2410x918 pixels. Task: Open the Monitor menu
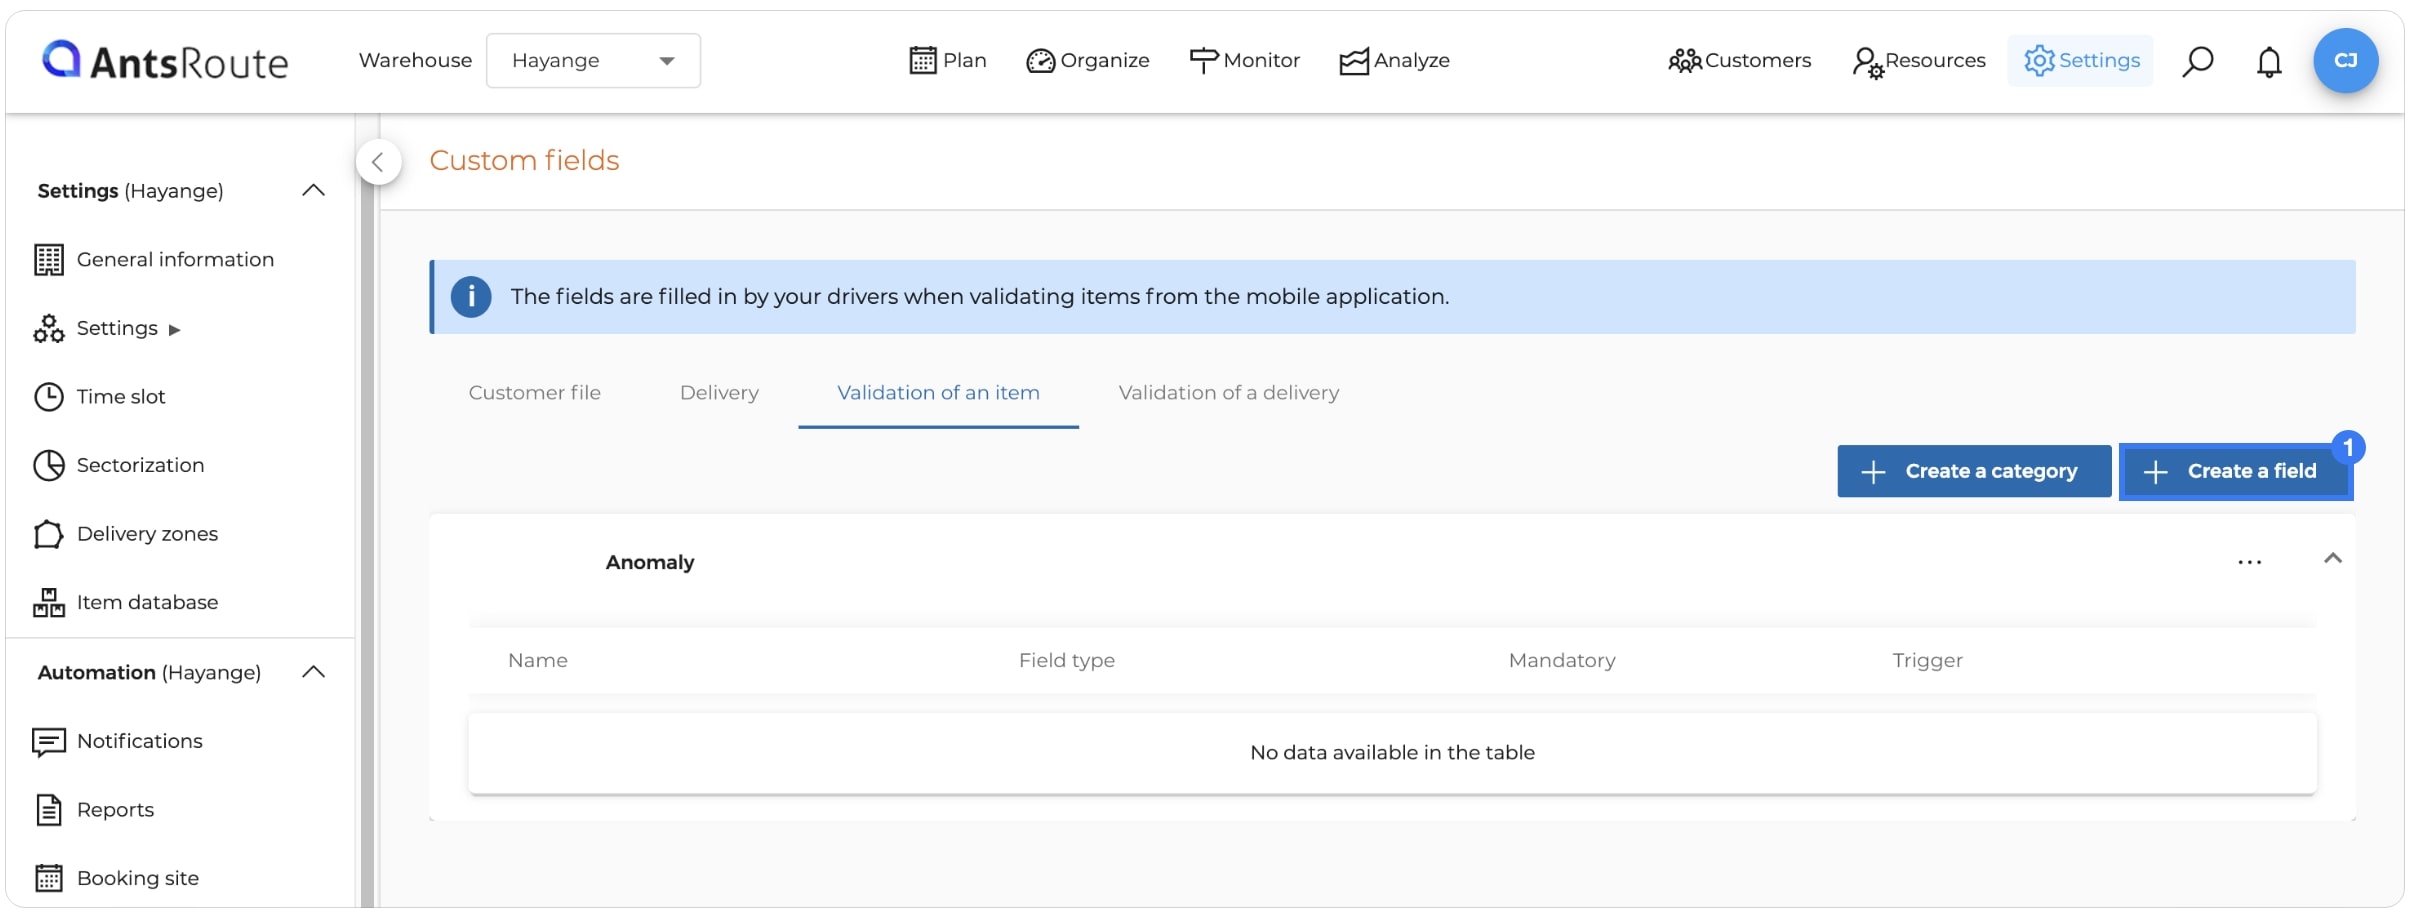(x=1244, y=61)
